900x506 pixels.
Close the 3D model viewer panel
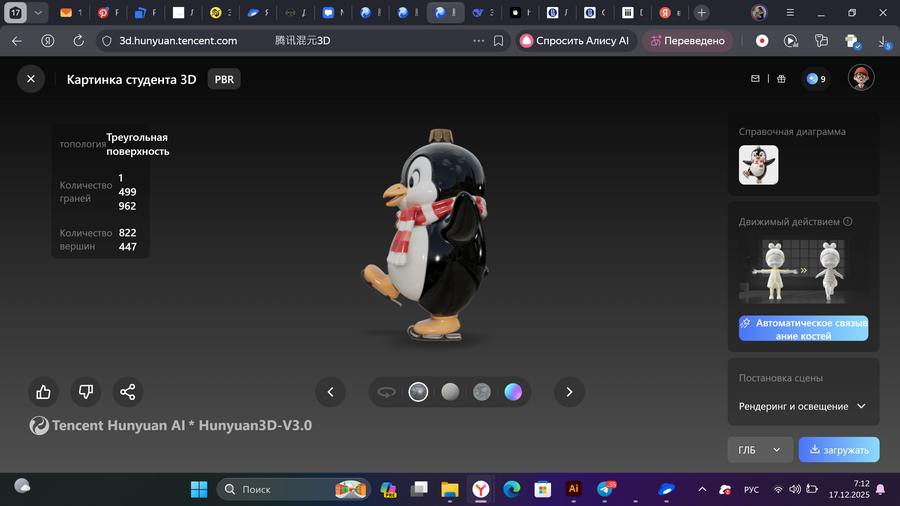[31, 79]
